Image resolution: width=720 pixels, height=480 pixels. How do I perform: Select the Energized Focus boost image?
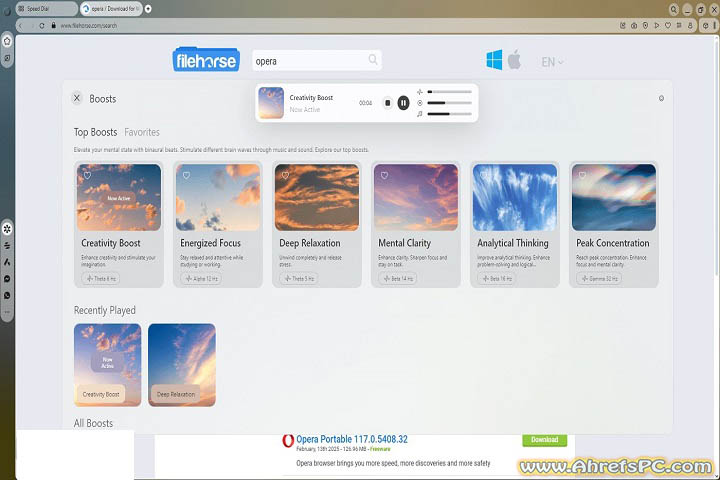(218, 198)
